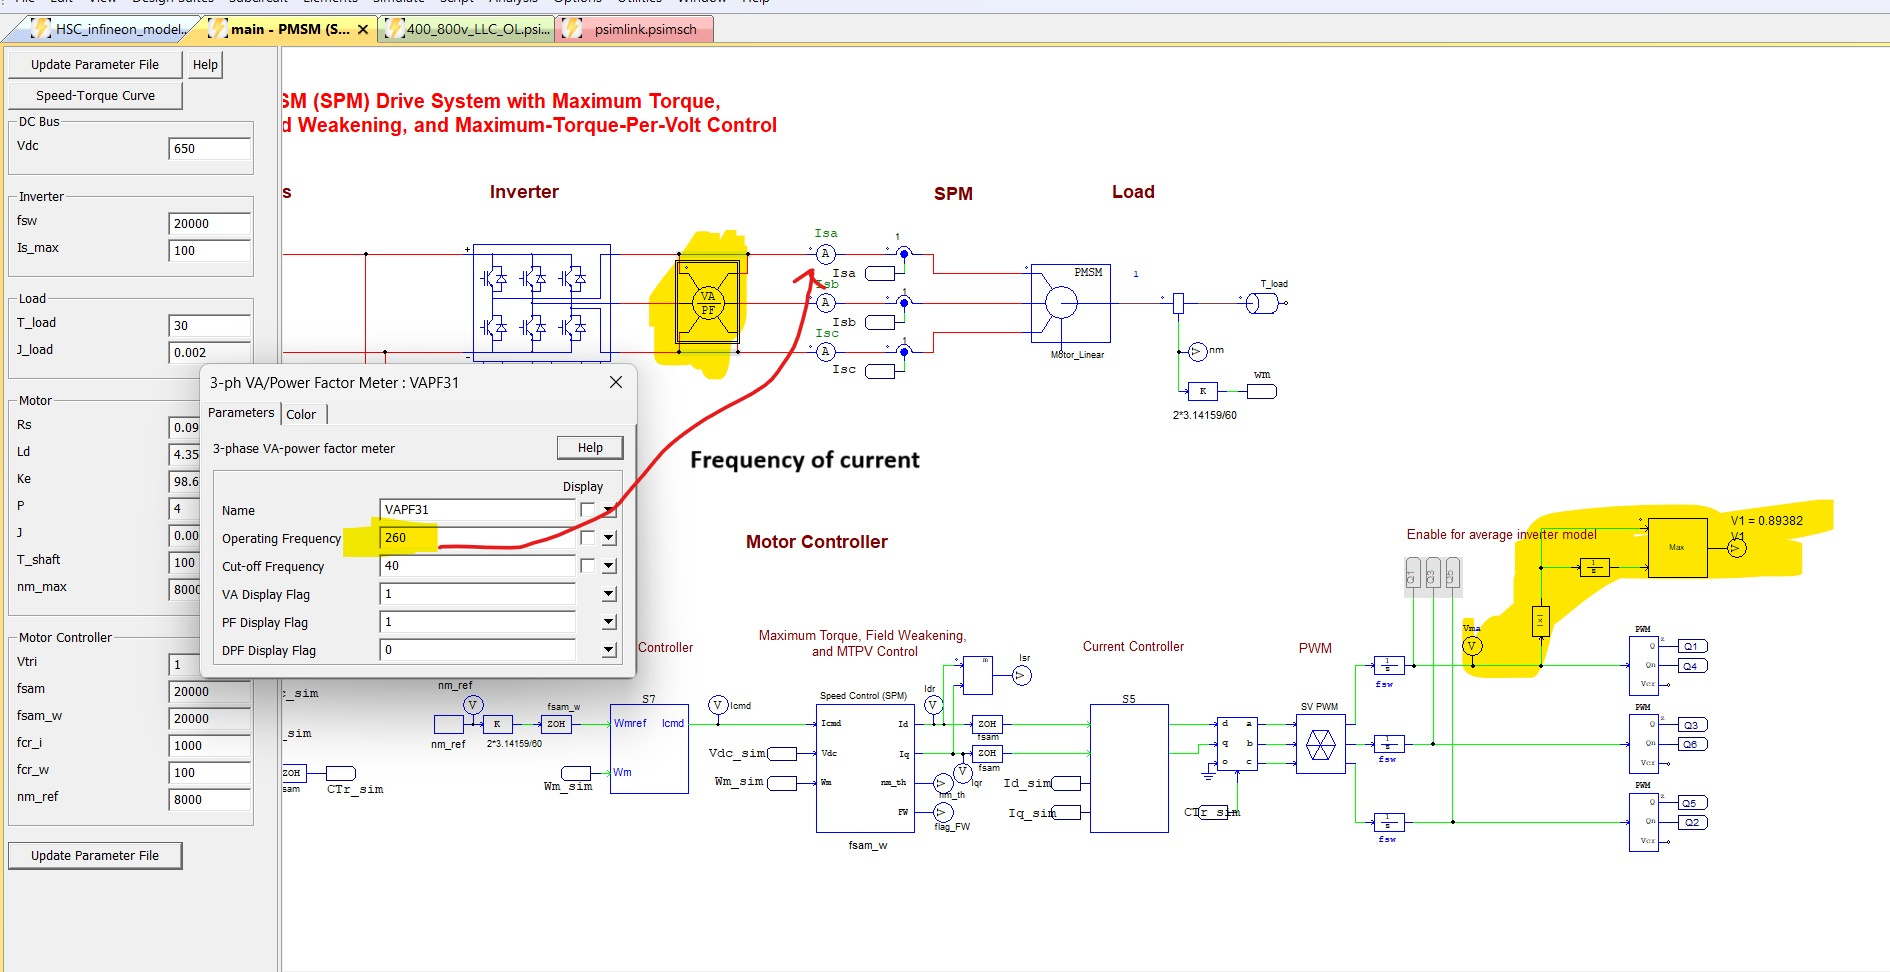Select the S7 speed controller subcircuit
This screenshot has width=1890, height=972.
point(649,749)
